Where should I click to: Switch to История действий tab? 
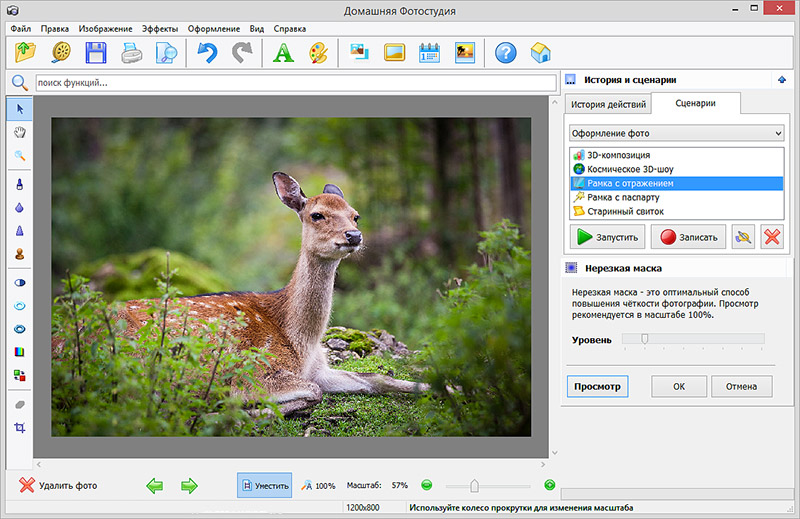(x=607, y=104)
